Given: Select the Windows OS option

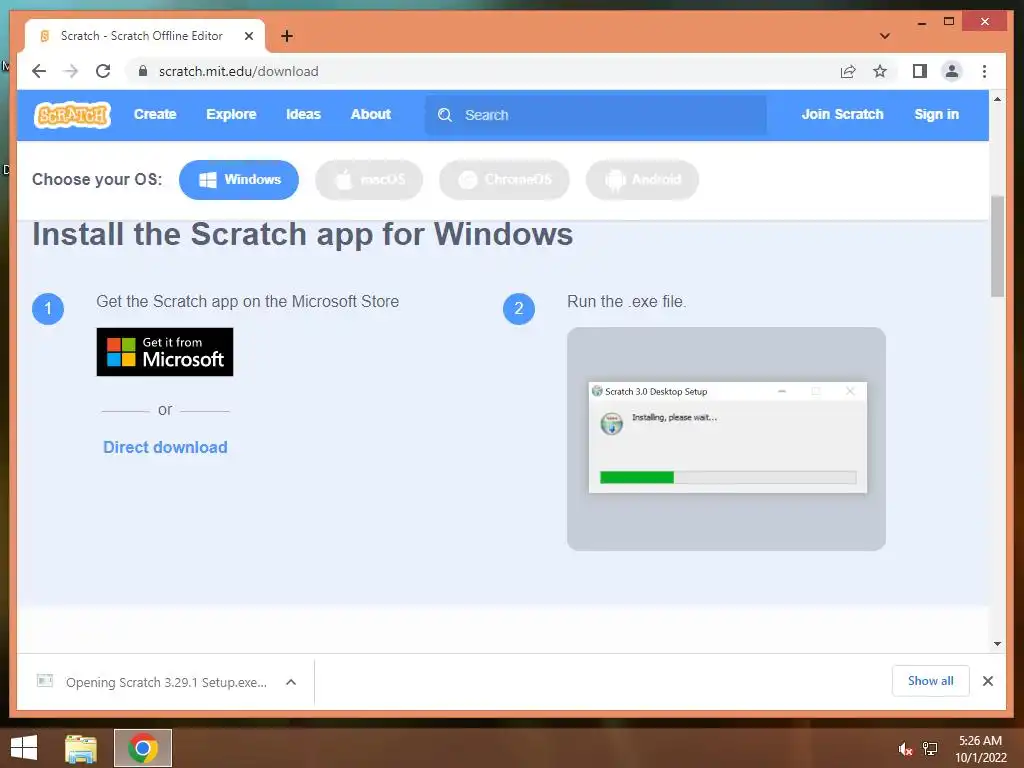Looking at the screenshot, I should coord(239,180).
